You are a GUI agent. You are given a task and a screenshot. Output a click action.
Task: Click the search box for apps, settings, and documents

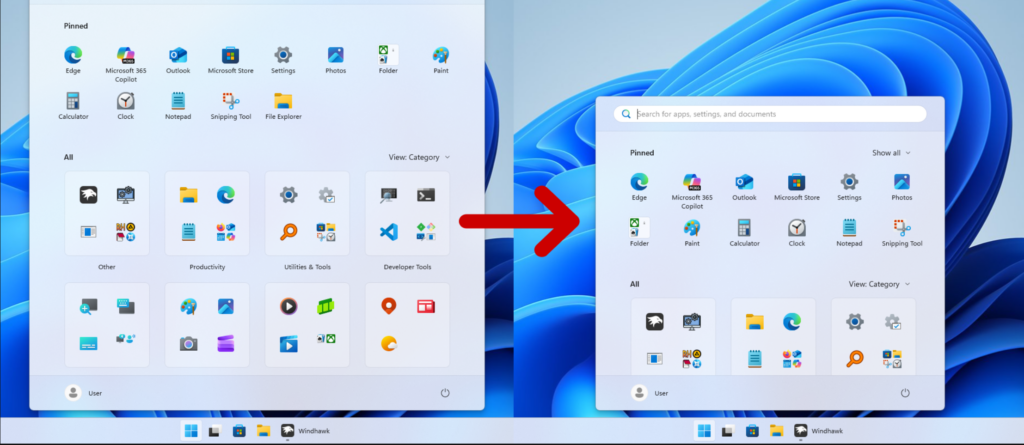tap(770, 114)
